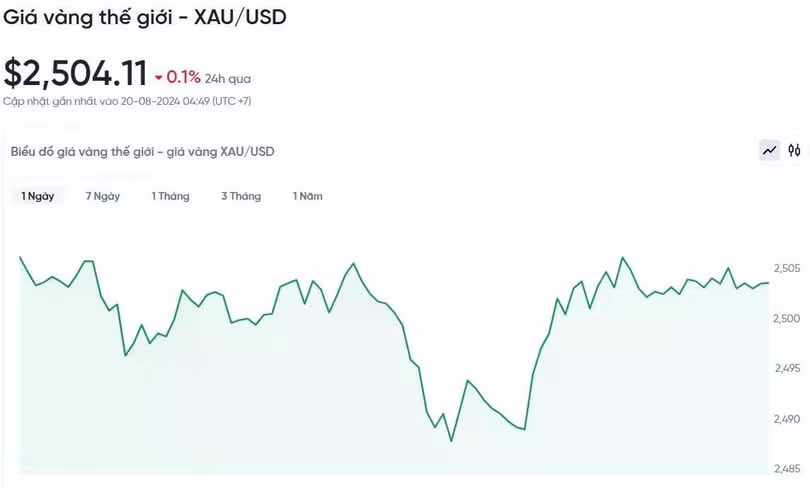Switch to the 1 Tháng range
Image resolution: width=810 pixels, height=488 pixels.
[170, 196]
